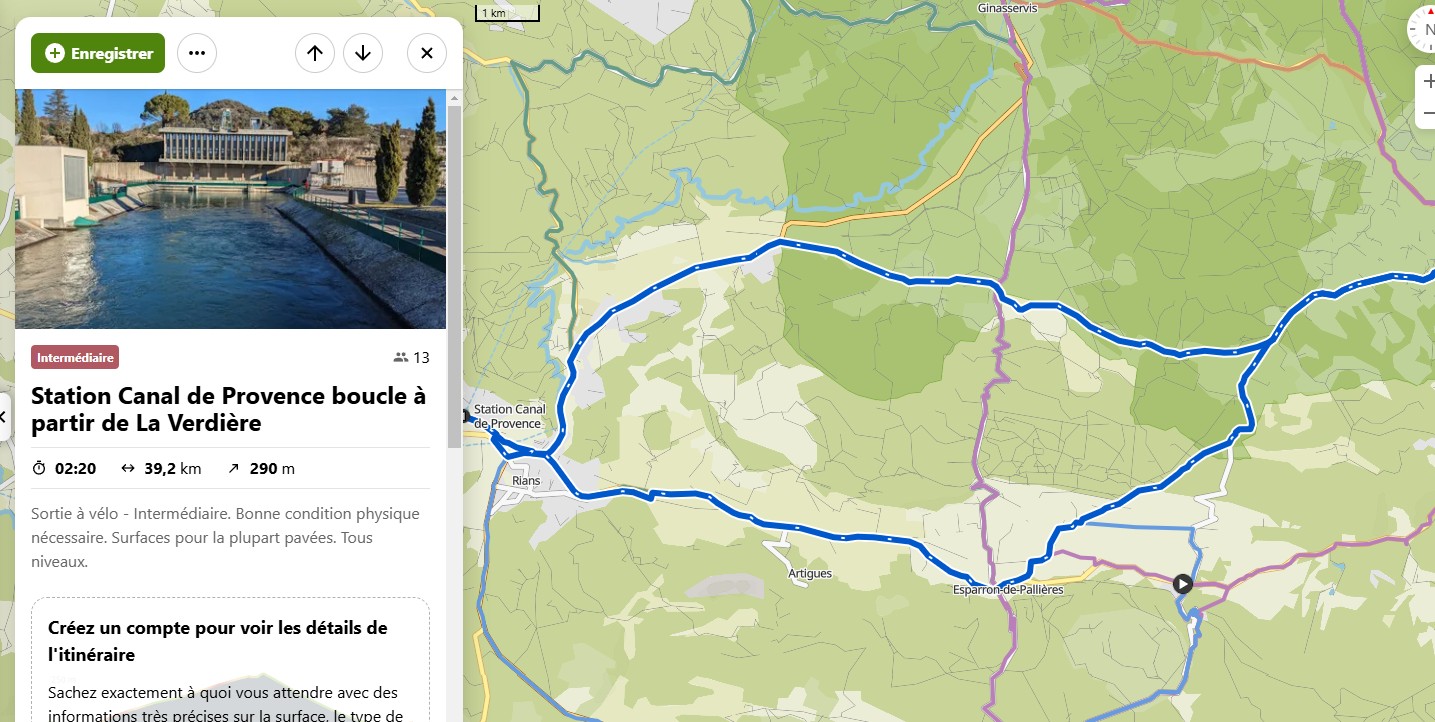Click the map compass north icon
This screenshot has height=722, width=1435.
1424,28
